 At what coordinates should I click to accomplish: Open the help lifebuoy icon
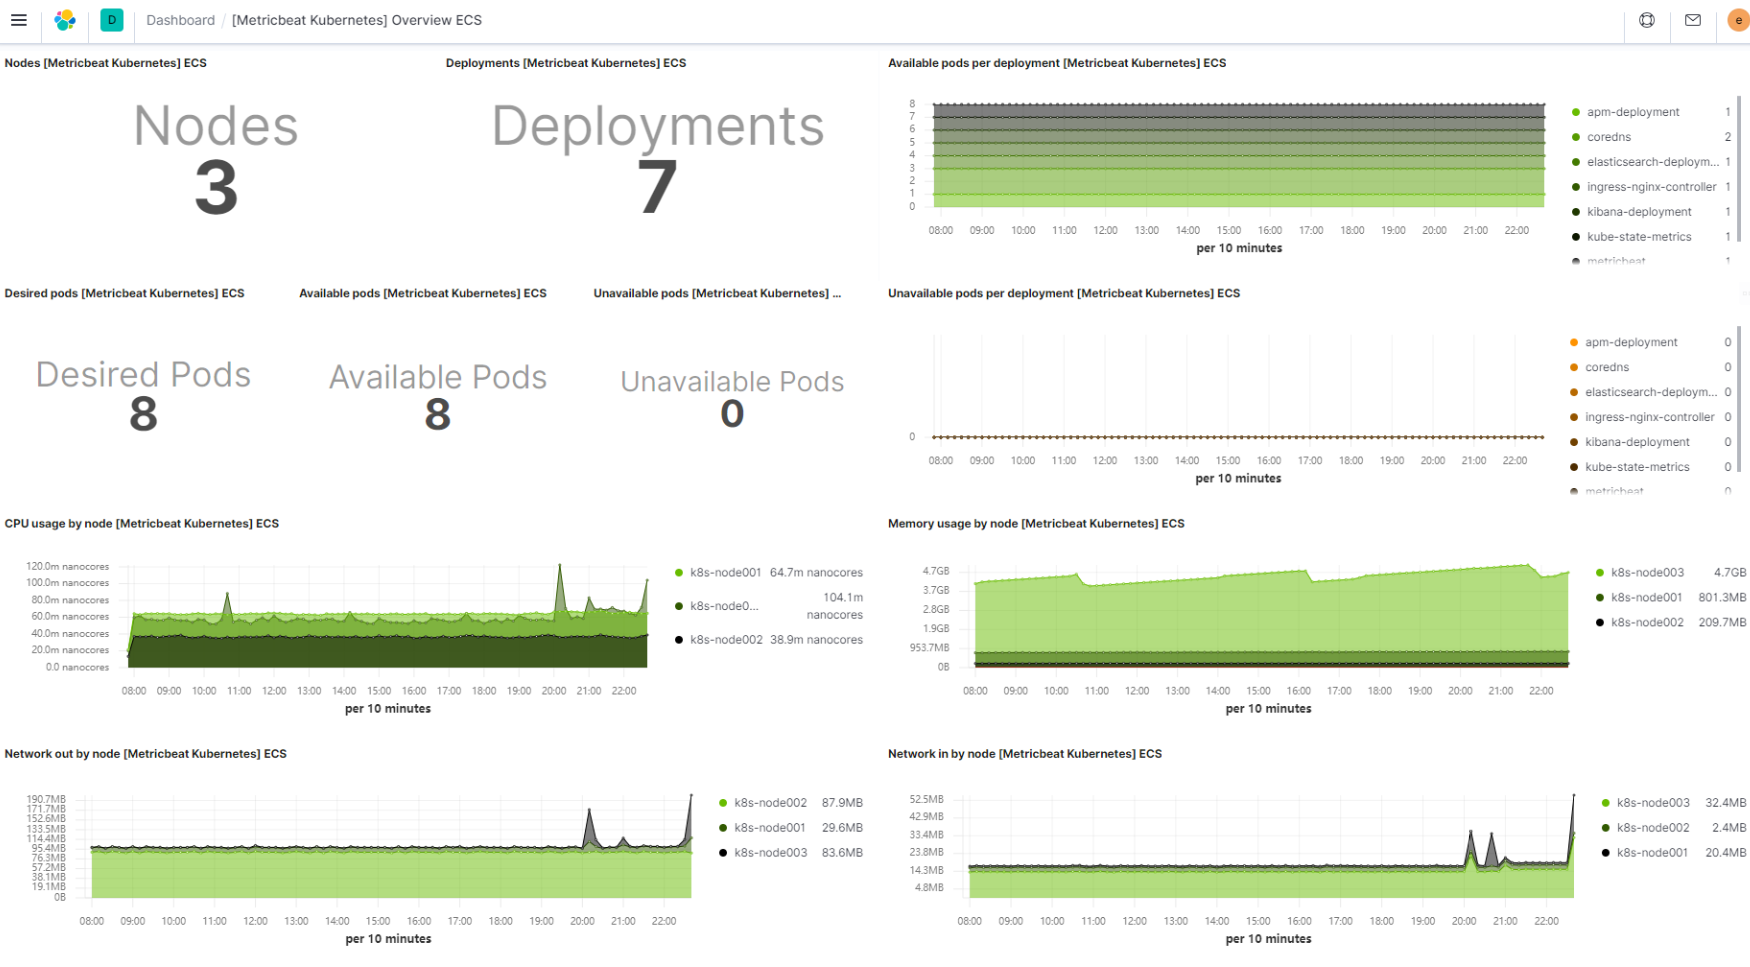[1647, 20]
